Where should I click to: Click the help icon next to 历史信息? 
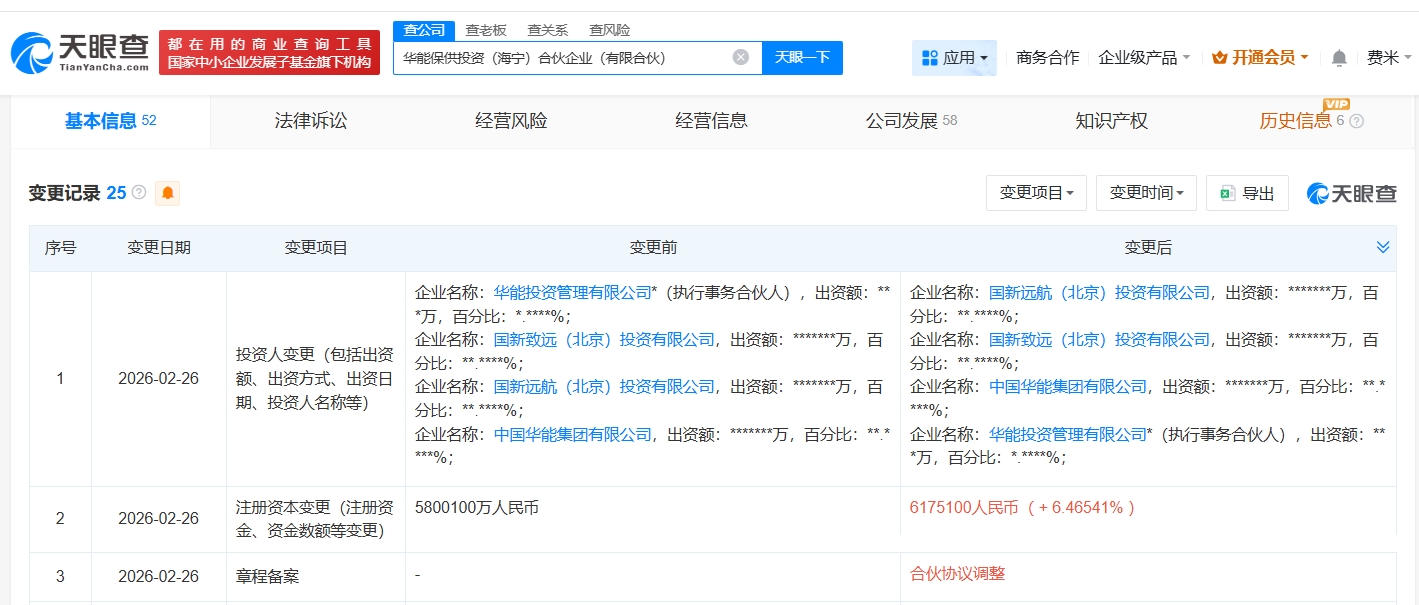pos(1356,121)
